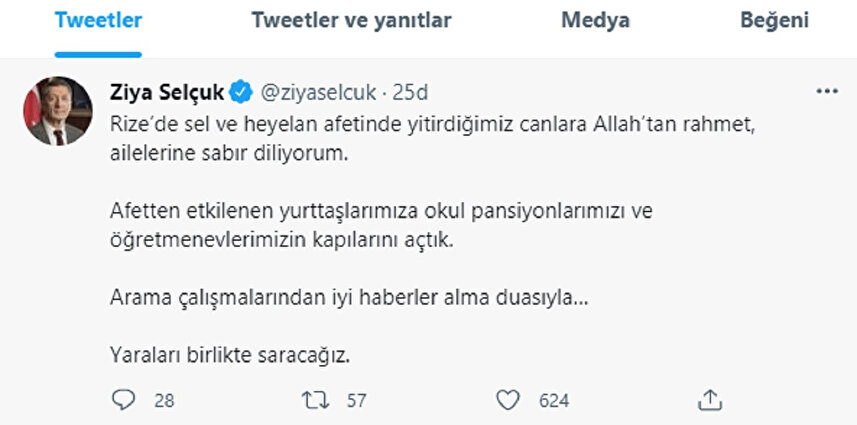This screenshot has width=857, height=425.
Task: Click the 624 likes count
Action: tap(553, 401)
